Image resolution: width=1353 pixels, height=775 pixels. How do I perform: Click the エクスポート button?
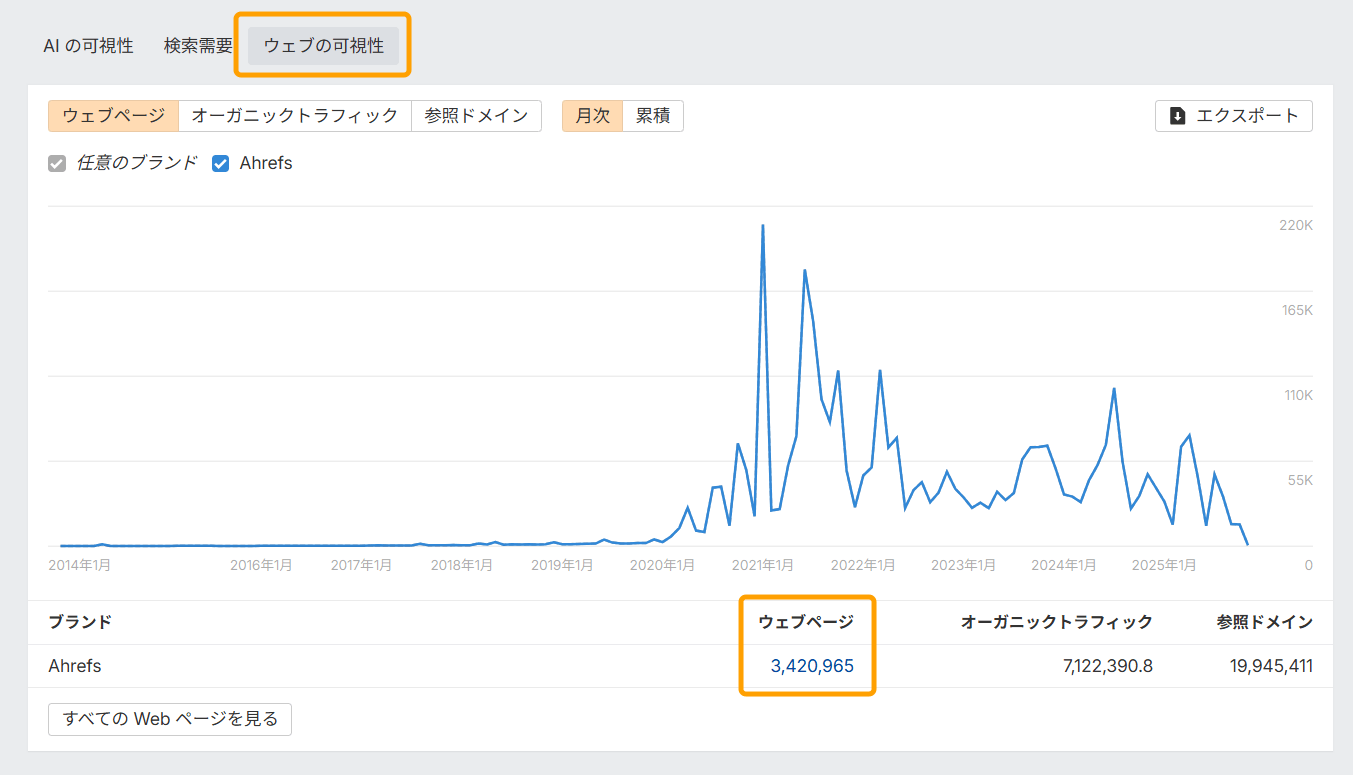pyautogui.click(x=1234, y=116)
